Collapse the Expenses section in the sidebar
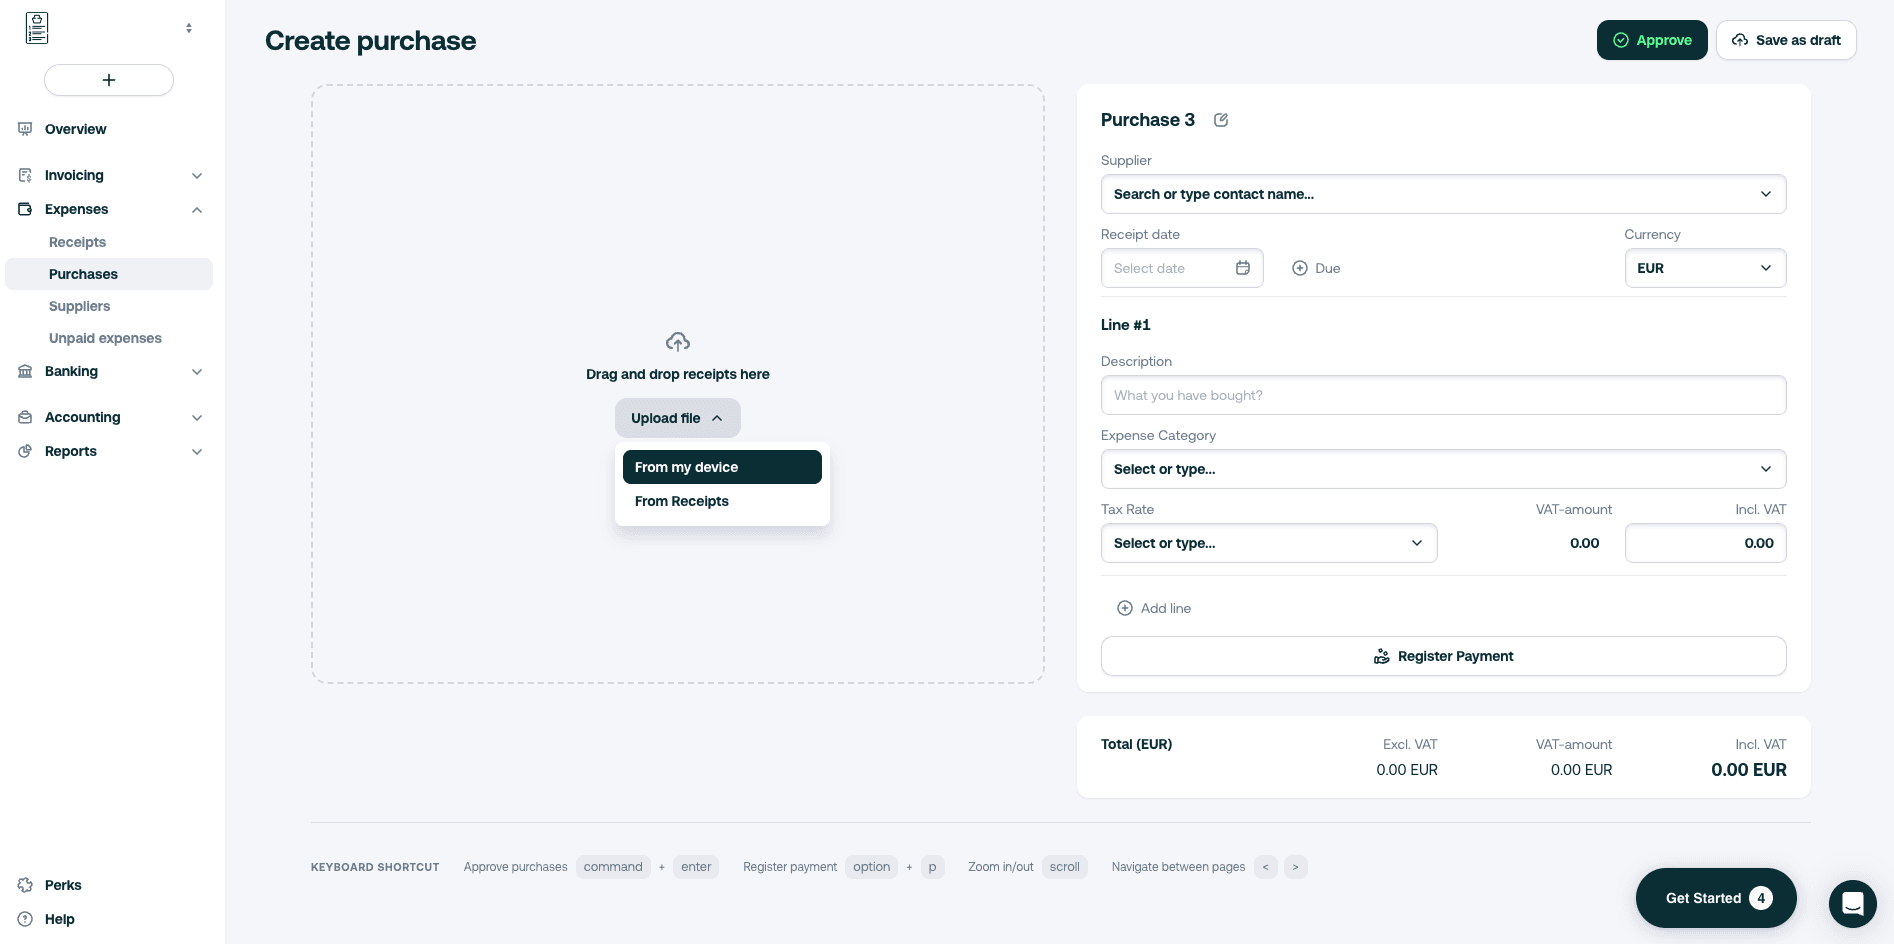 [x=197, y=210]
